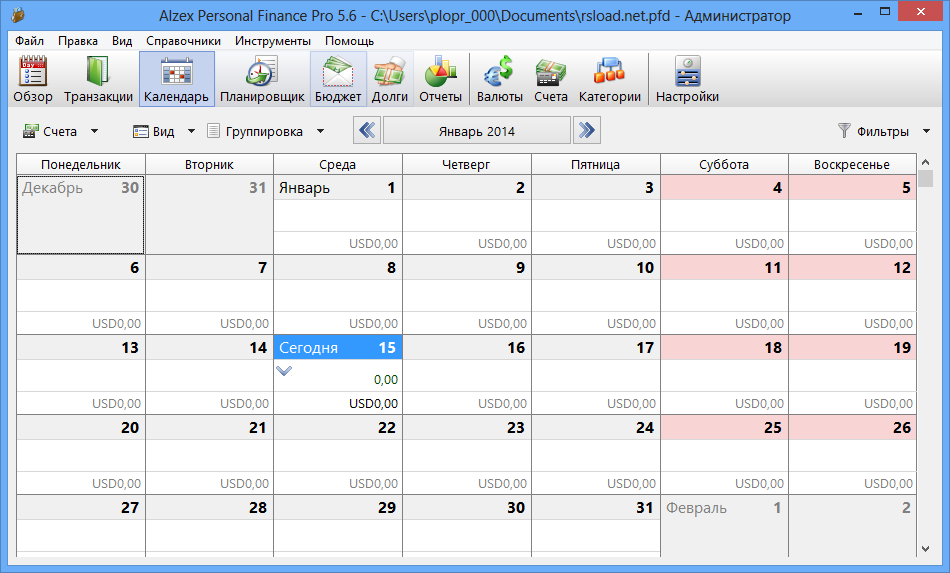Click the Январь 2014 month button
Screen dimensions: 950x573
(x=477, y=131)
